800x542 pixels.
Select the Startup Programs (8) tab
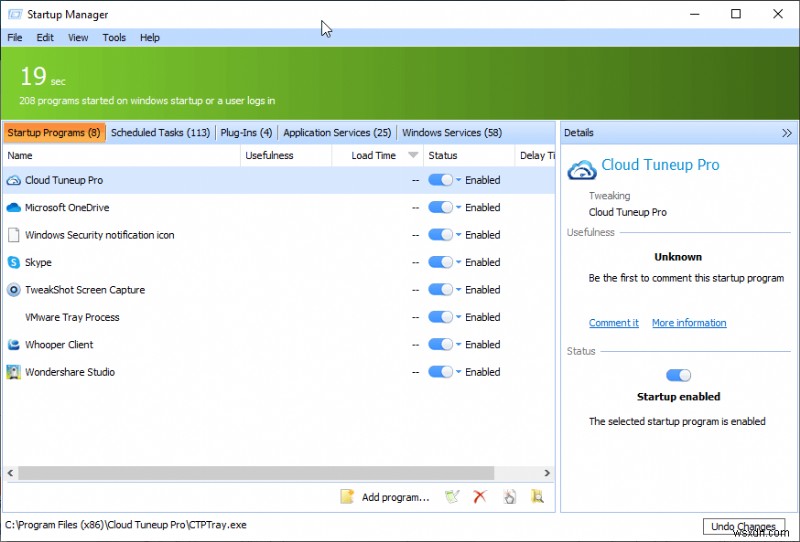tap(54, 133)
